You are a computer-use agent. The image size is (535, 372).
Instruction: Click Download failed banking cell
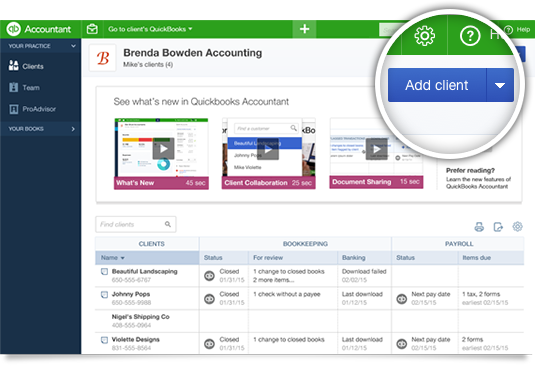coord(364,275)
